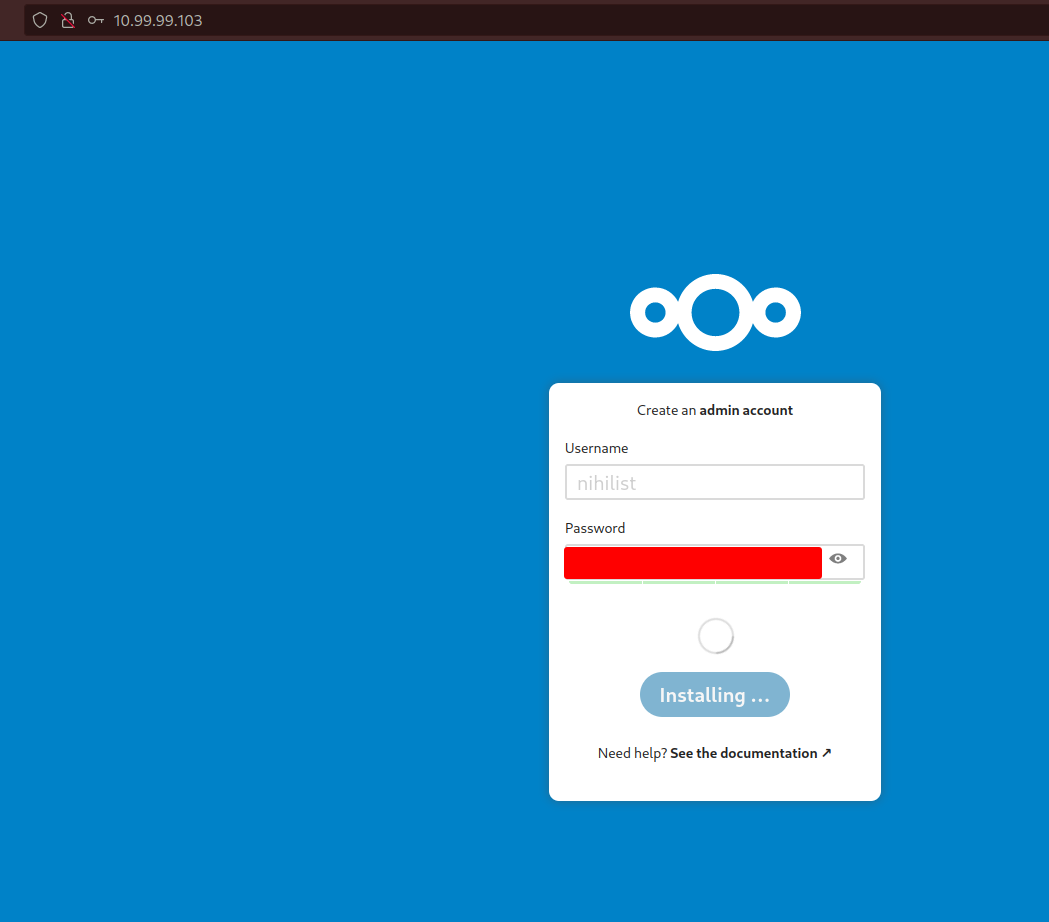Click the loading spinner above Installing

click(715, 636)
